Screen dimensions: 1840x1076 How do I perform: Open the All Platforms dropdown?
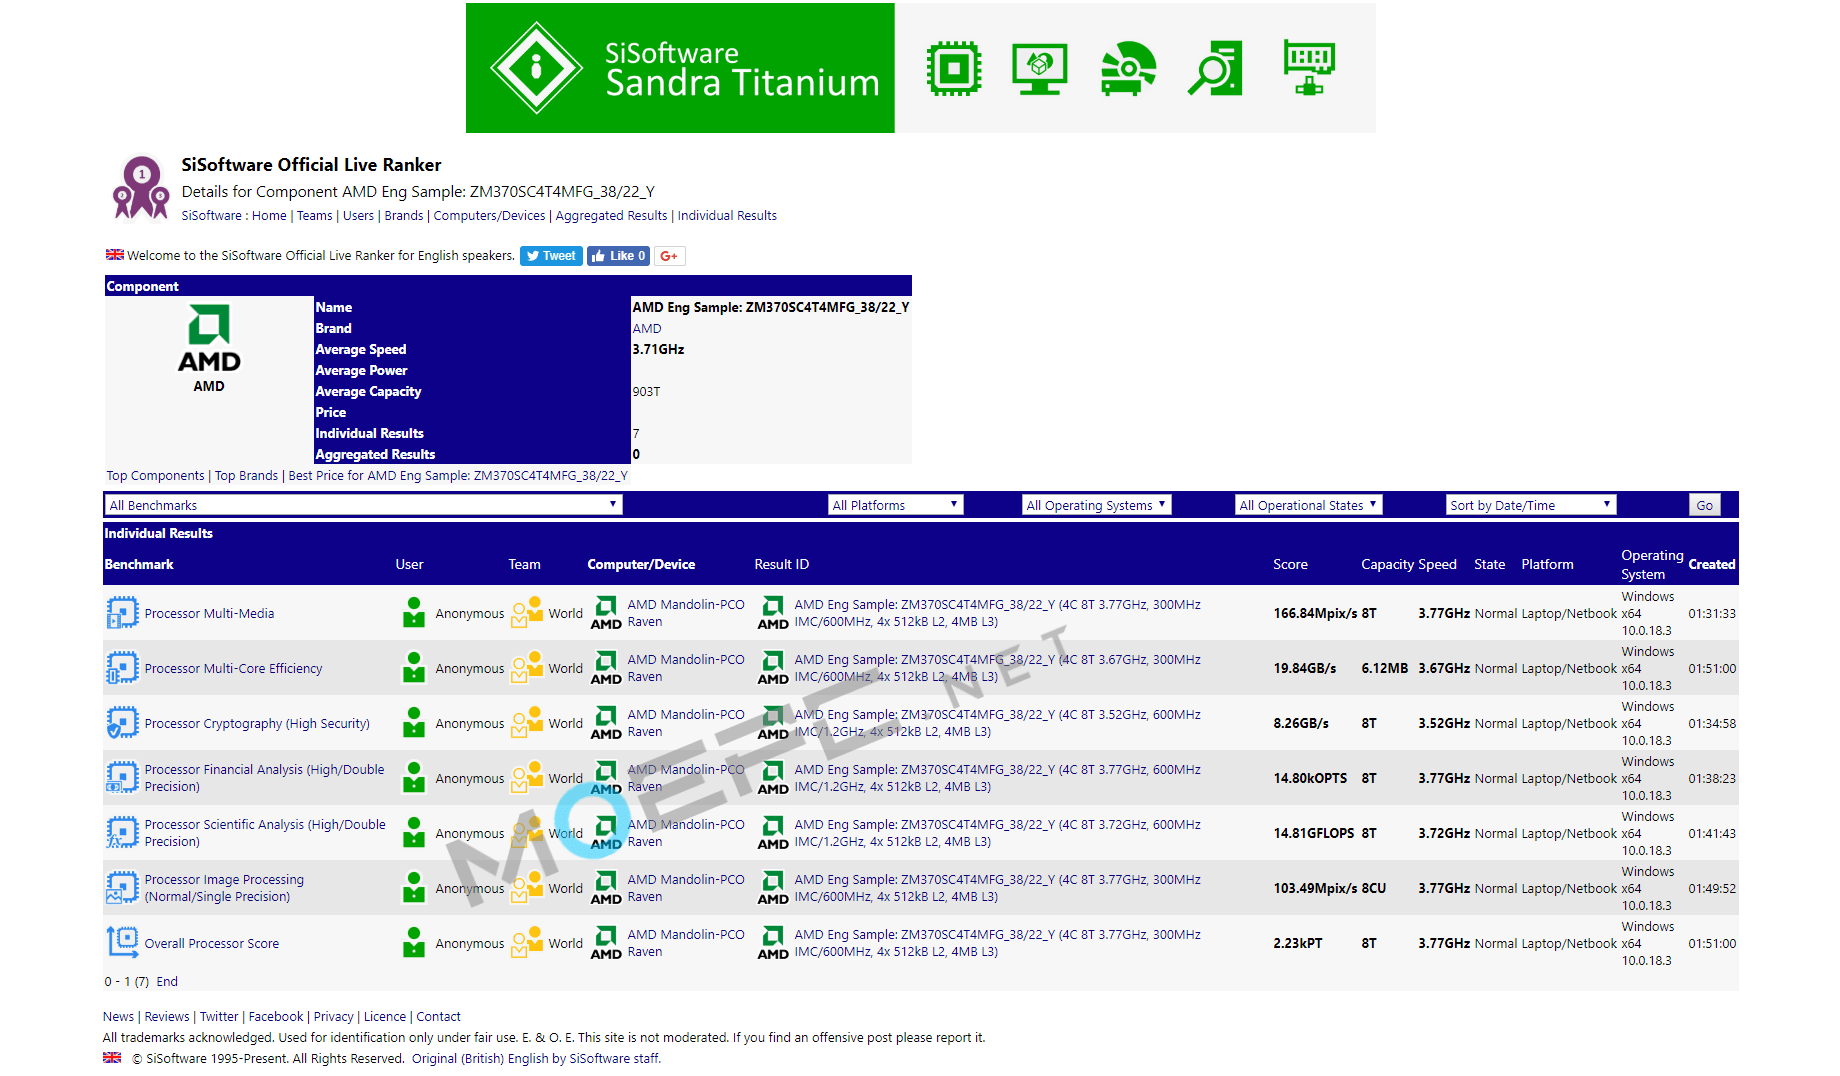point(896,505)
